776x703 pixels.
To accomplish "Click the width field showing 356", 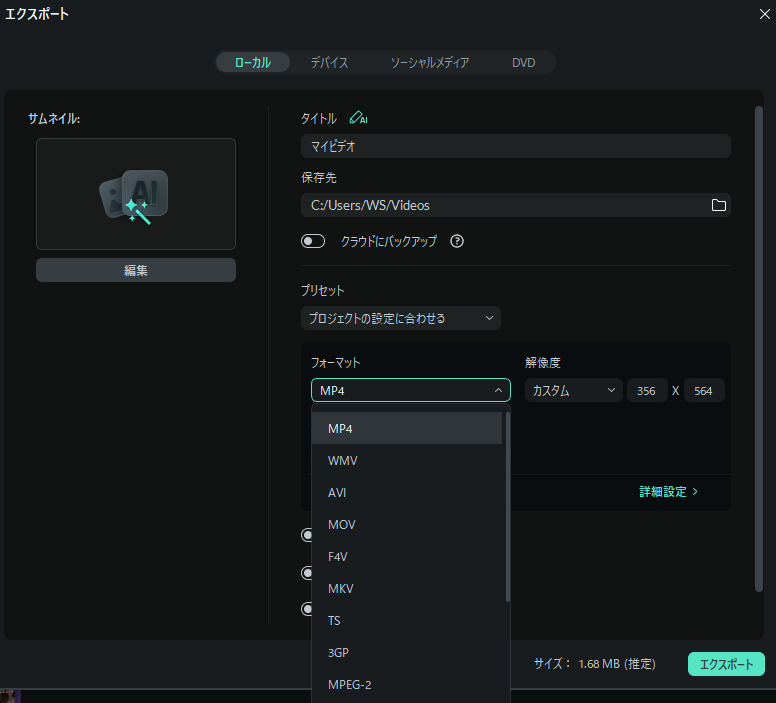I will 647,390.
